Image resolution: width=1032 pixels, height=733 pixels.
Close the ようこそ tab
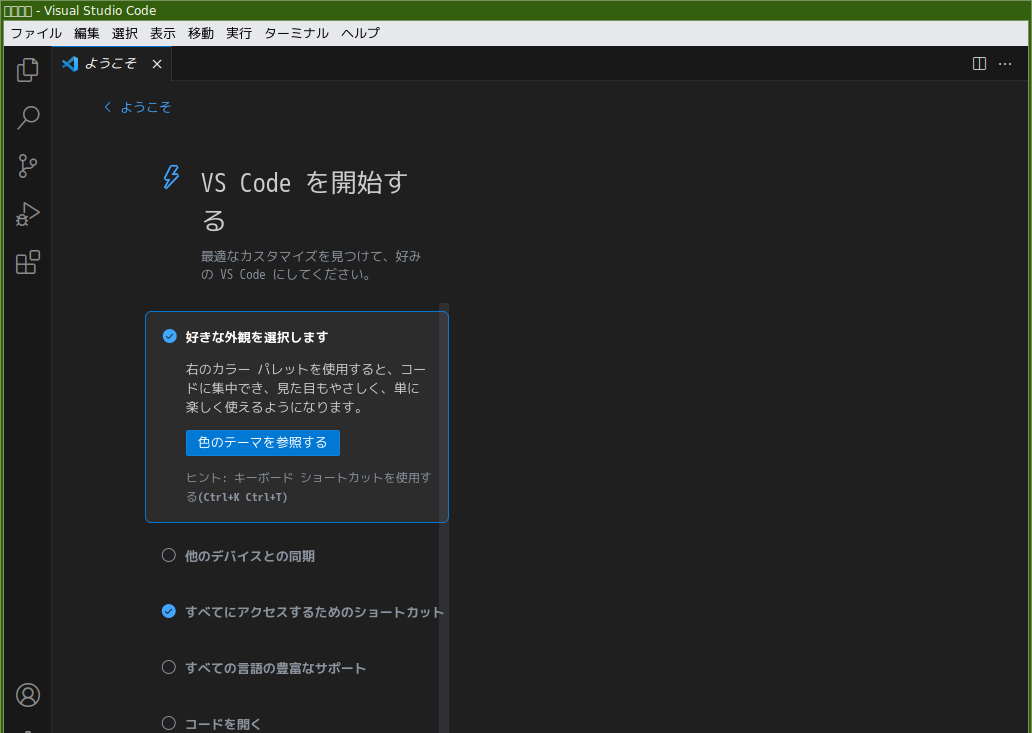(x=157, y=64)
